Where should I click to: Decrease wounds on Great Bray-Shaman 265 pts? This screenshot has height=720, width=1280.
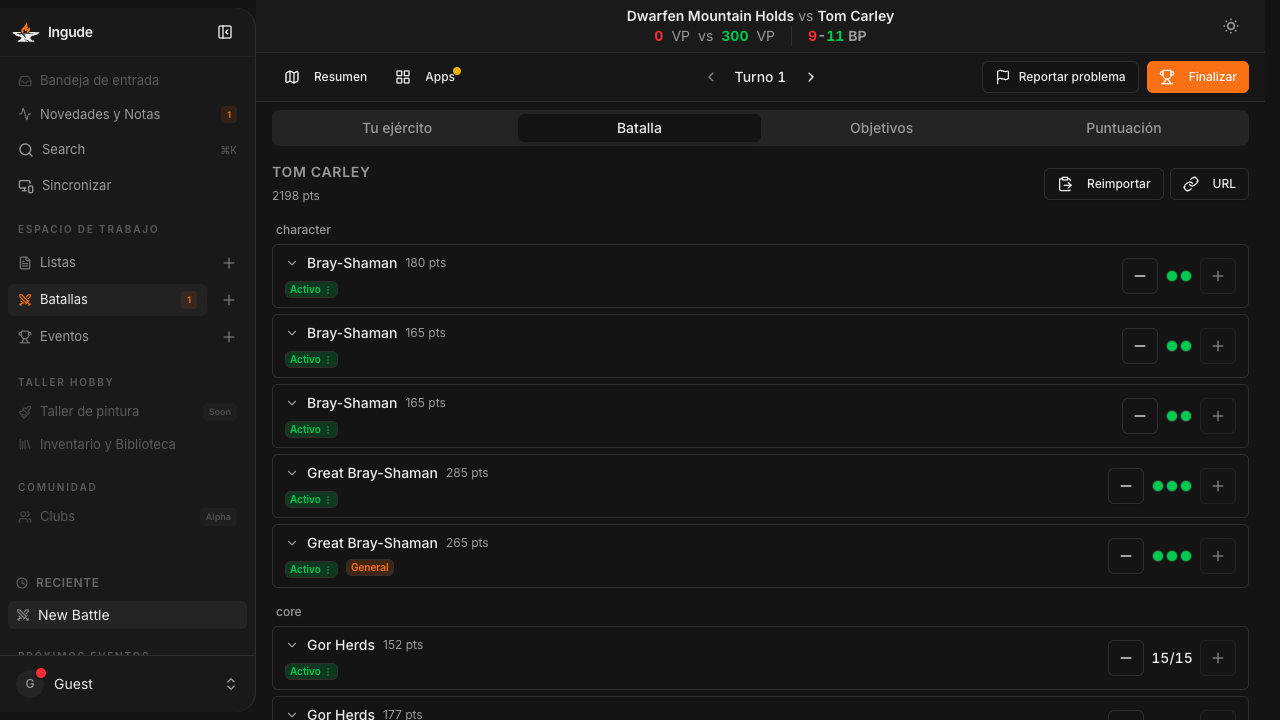(x=1126, y=556)
